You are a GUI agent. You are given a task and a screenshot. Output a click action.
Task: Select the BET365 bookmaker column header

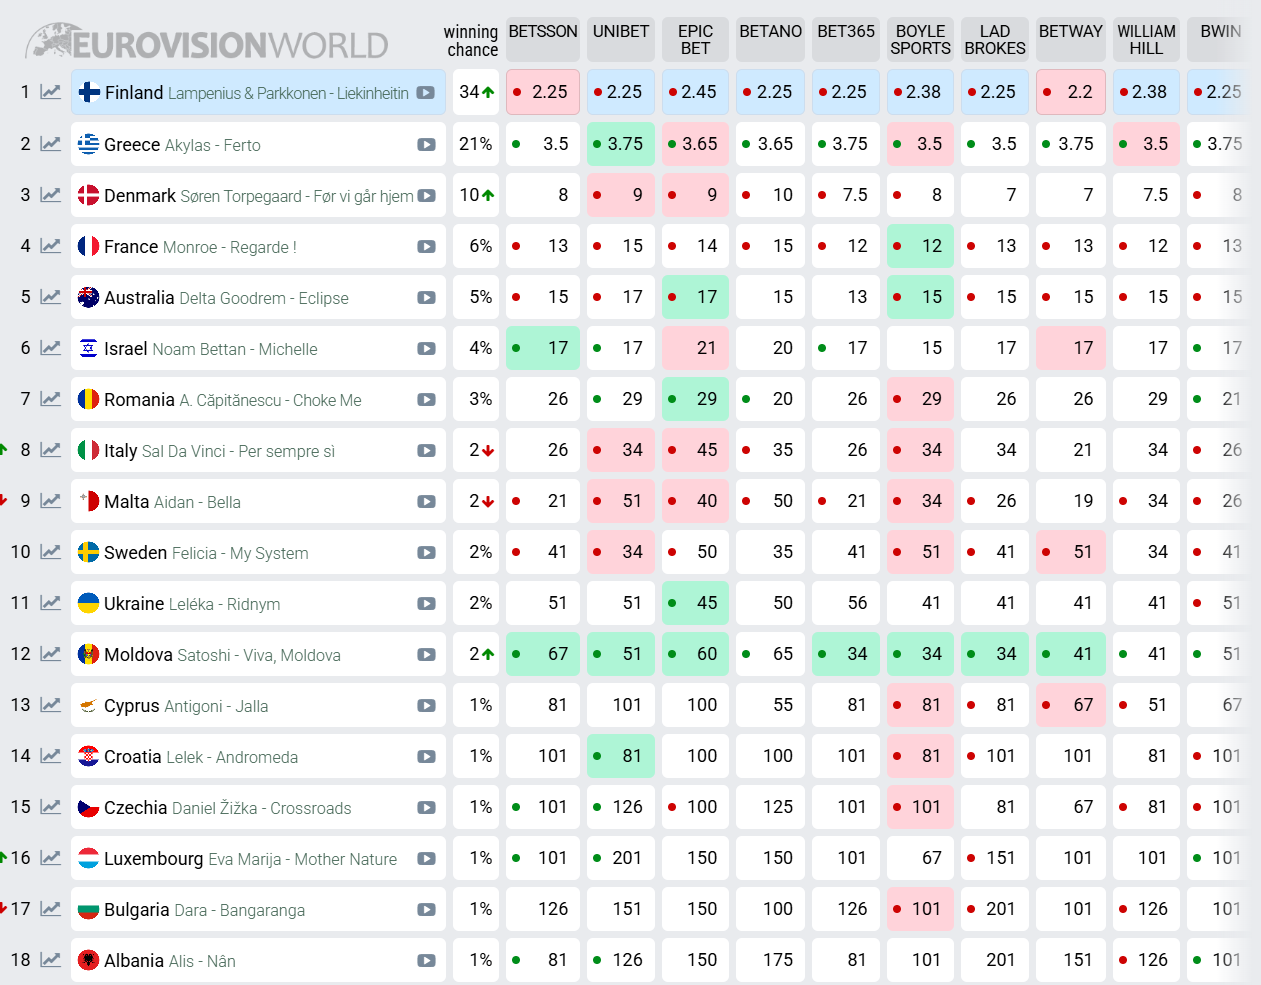pos(846,40)
